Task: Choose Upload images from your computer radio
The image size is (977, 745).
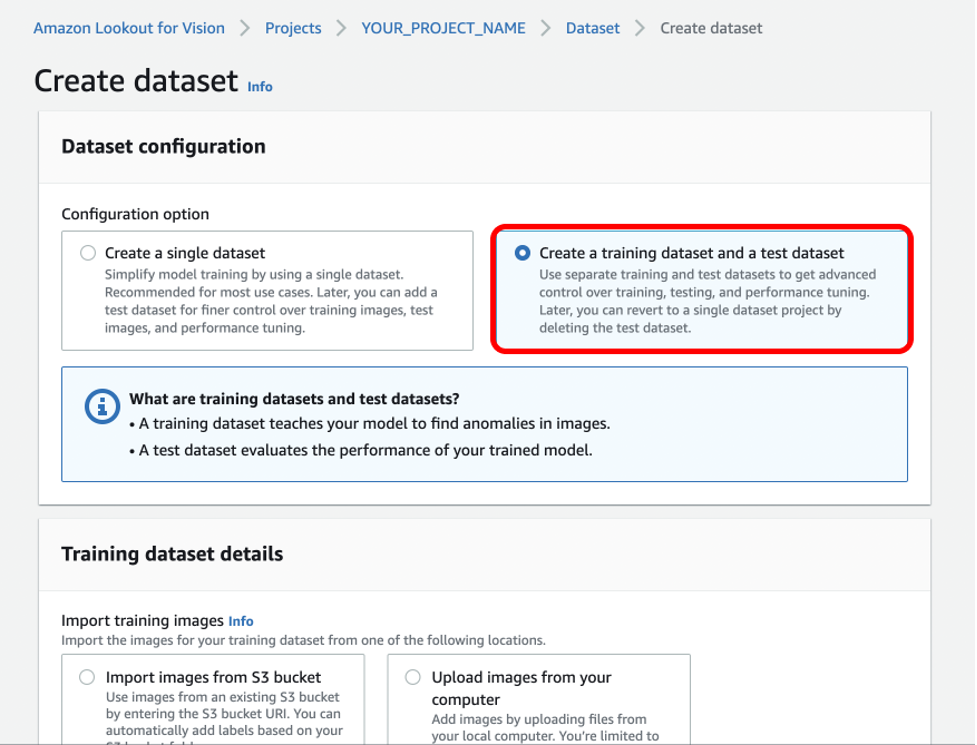Action: 412,677
